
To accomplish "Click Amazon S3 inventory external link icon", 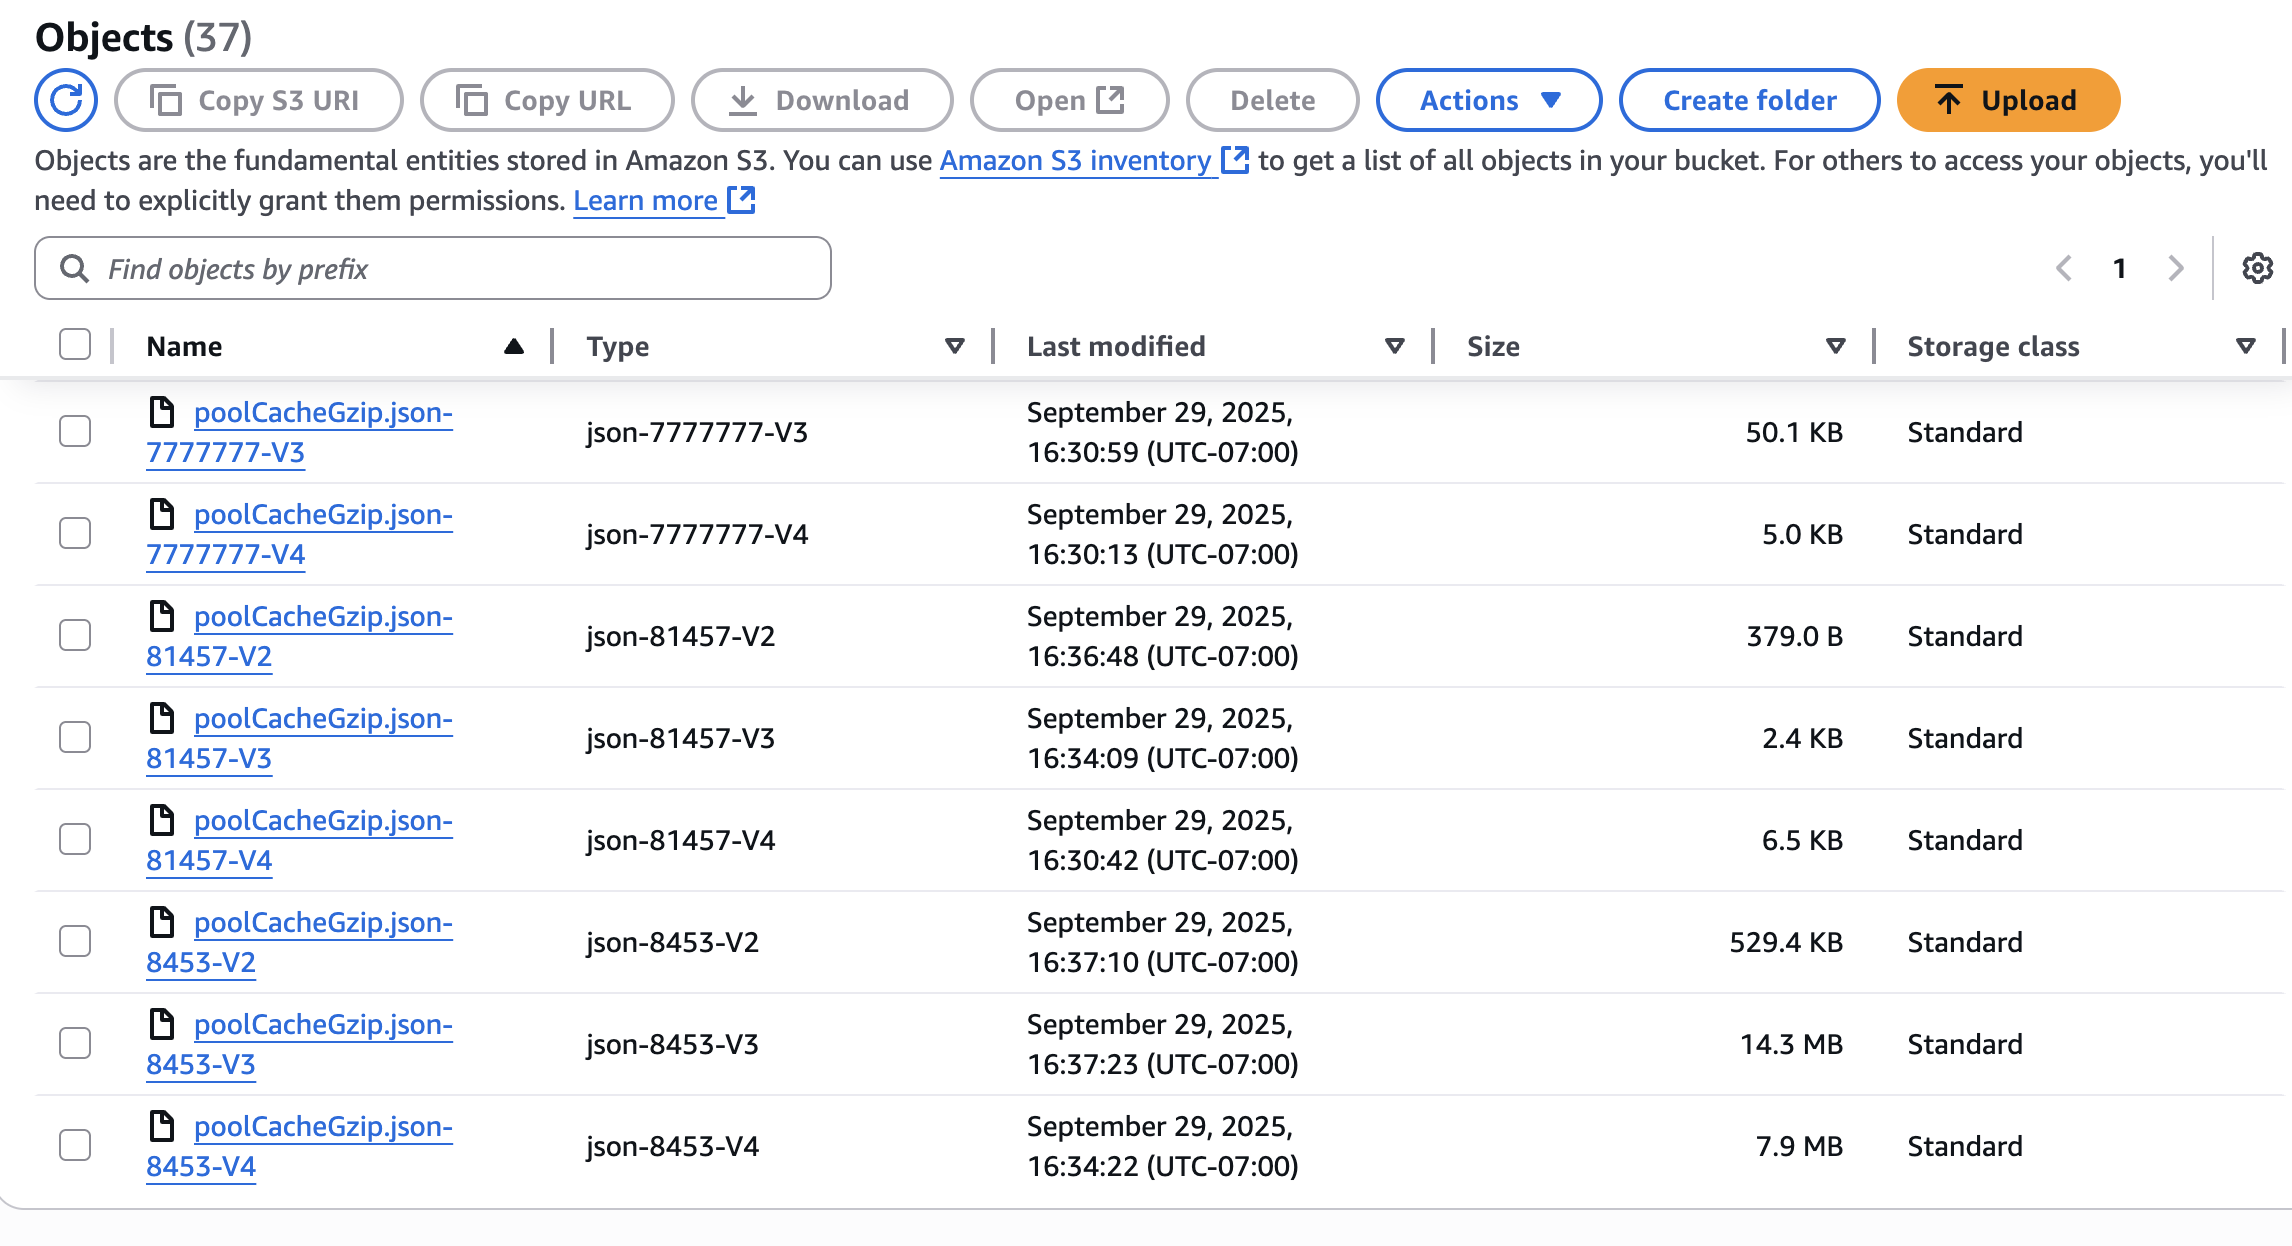I will (x=1236, y=160).
